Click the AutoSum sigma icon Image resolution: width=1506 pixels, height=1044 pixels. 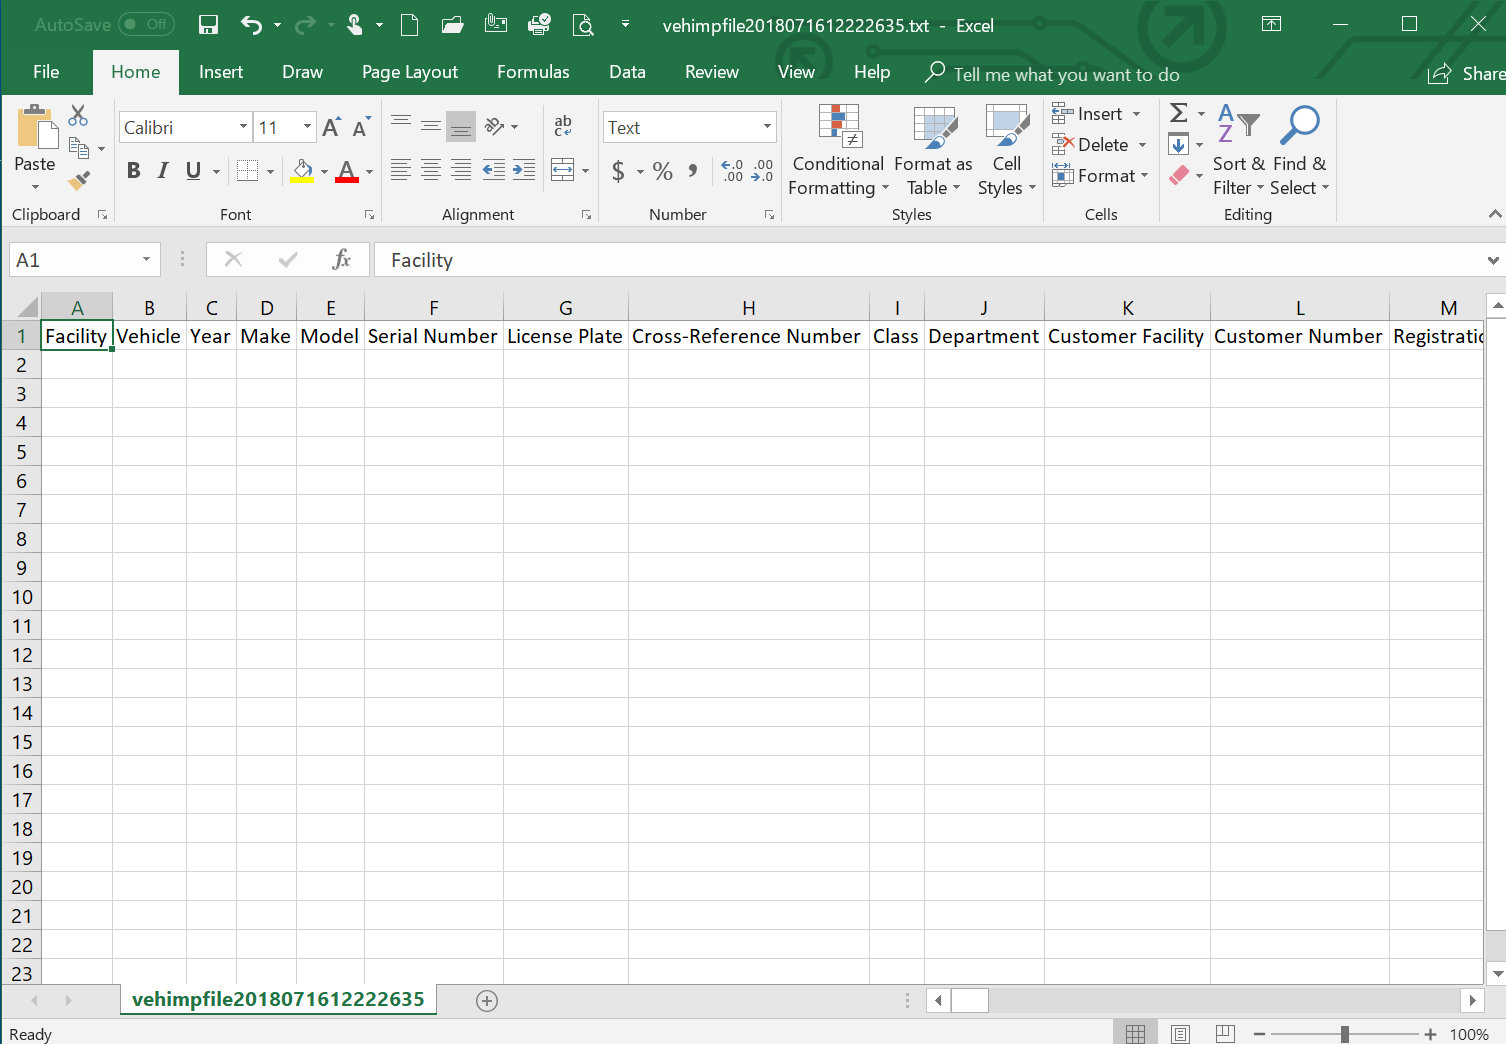pos(1179,113)
